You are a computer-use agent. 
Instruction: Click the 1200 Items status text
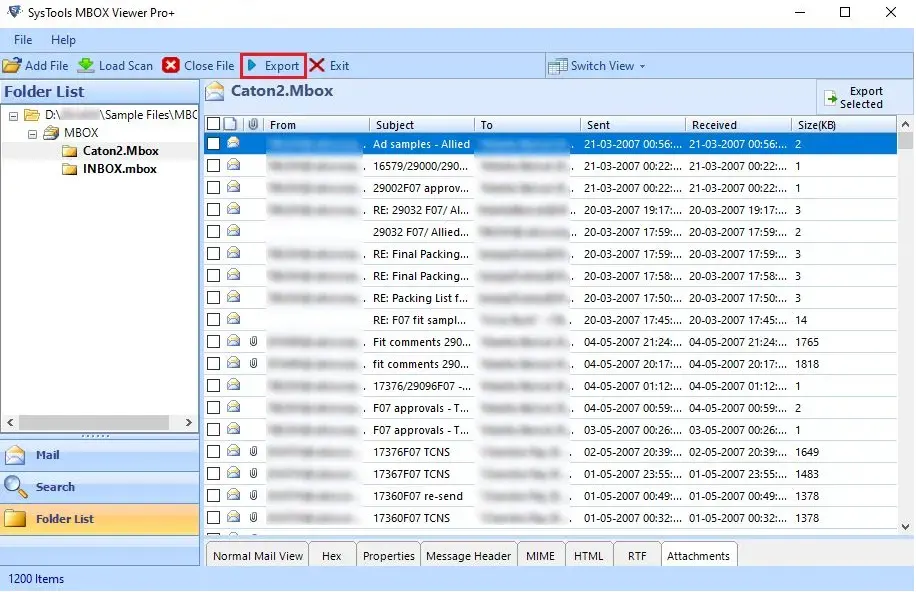[x=36, y=579]
